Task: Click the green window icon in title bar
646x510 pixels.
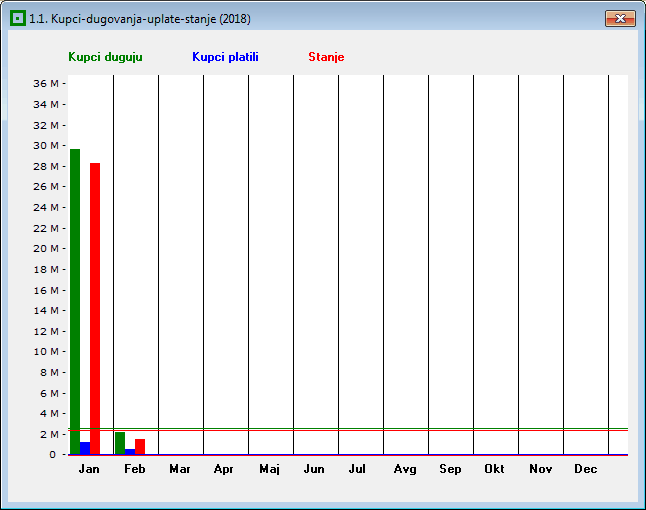Action: [x=18, y=19]
